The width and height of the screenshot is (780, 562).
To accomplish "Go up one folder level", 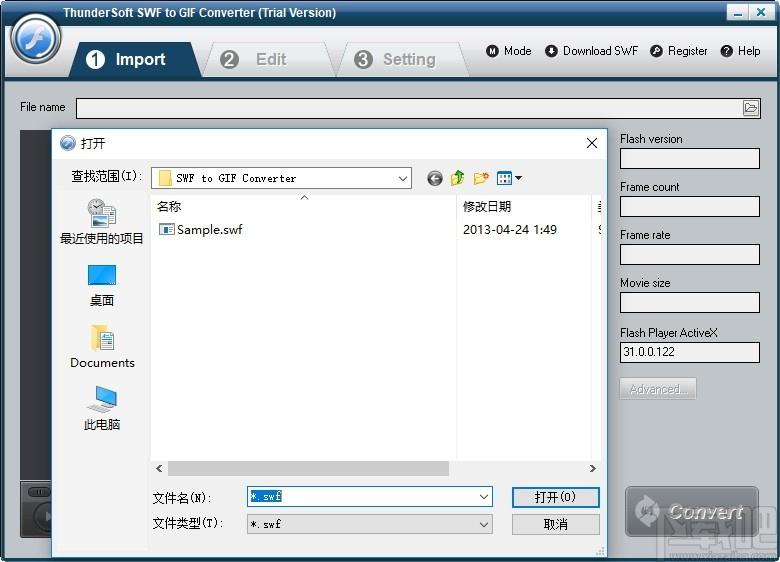I will 457,178.
